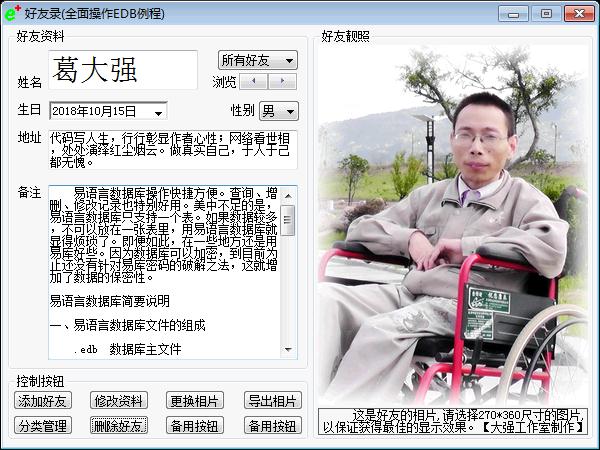Click inside the 地址 address text box
The image size is (600, 450).
(170, 149)
